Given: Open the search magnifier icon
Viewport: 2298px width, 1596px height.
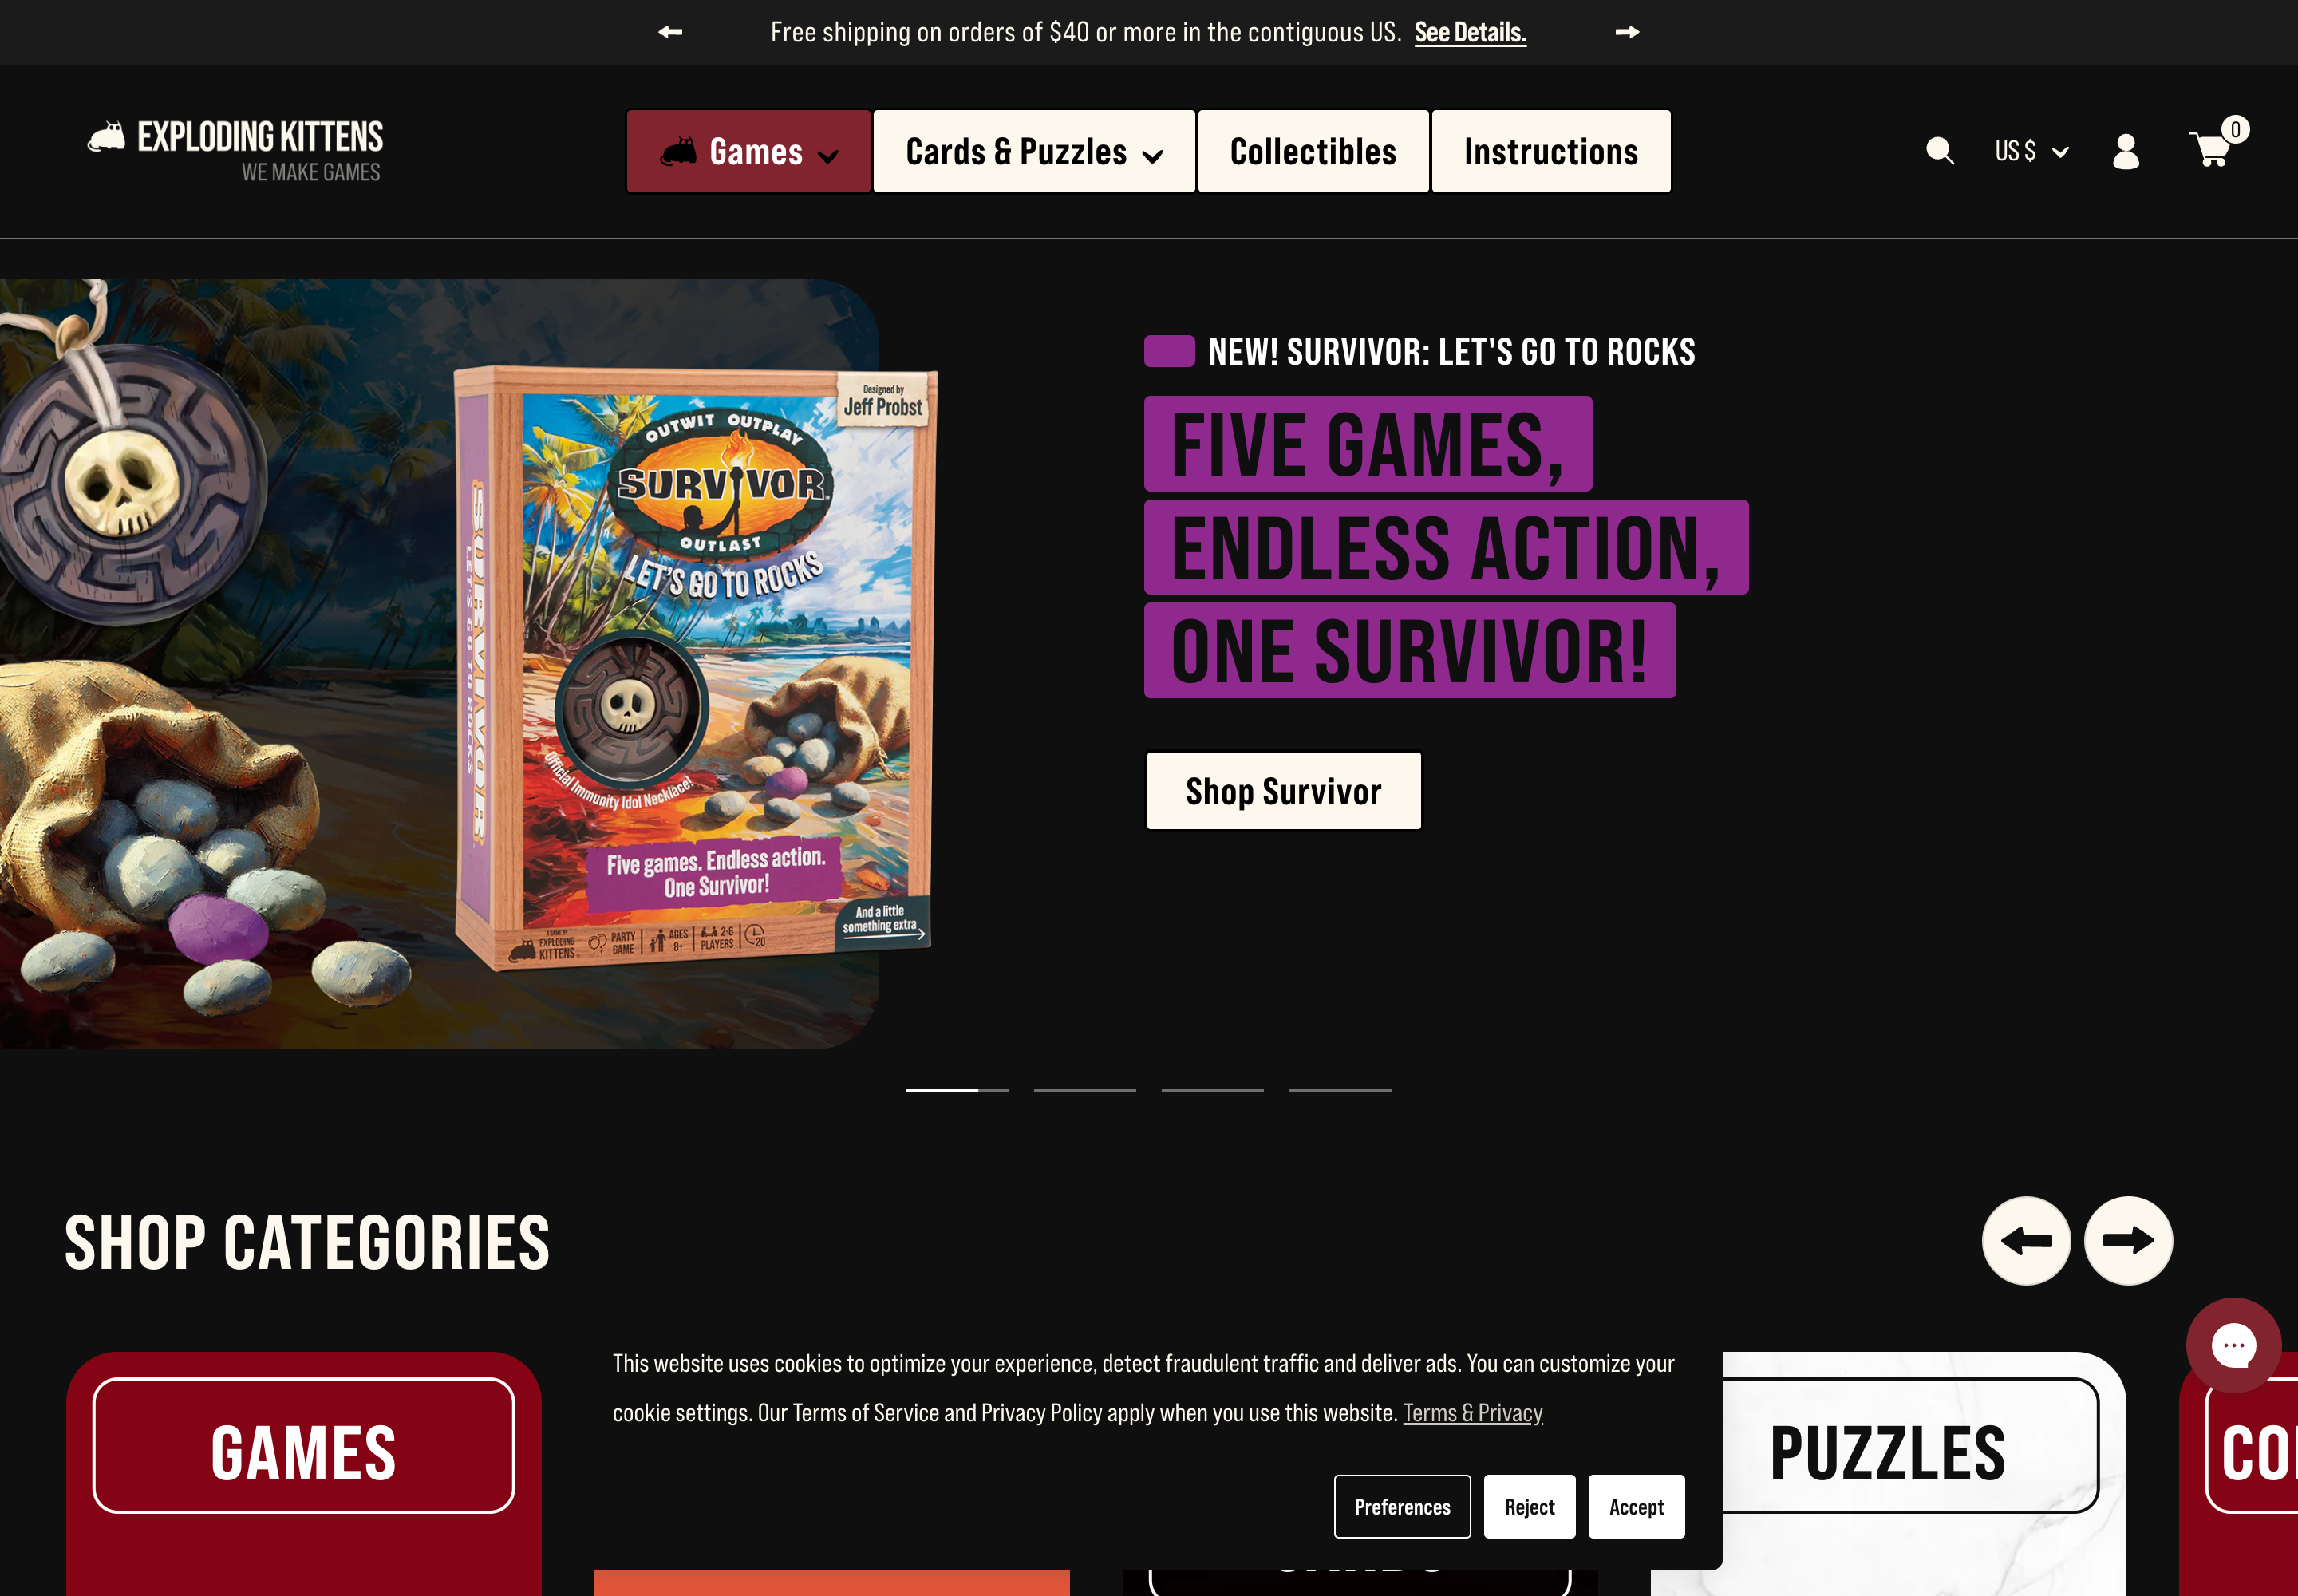Looking at the screenshot, I should click(1940, 151).
